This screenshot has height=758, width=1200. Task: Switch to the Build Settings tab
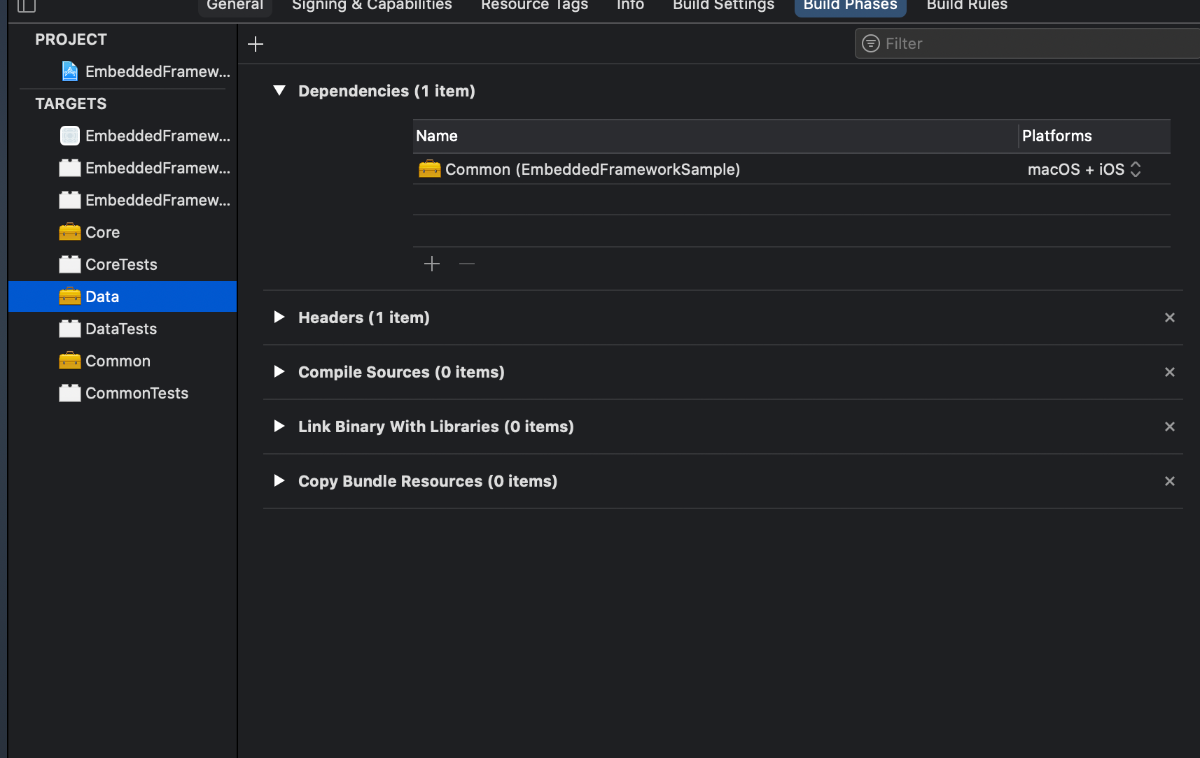coord(723,6)
